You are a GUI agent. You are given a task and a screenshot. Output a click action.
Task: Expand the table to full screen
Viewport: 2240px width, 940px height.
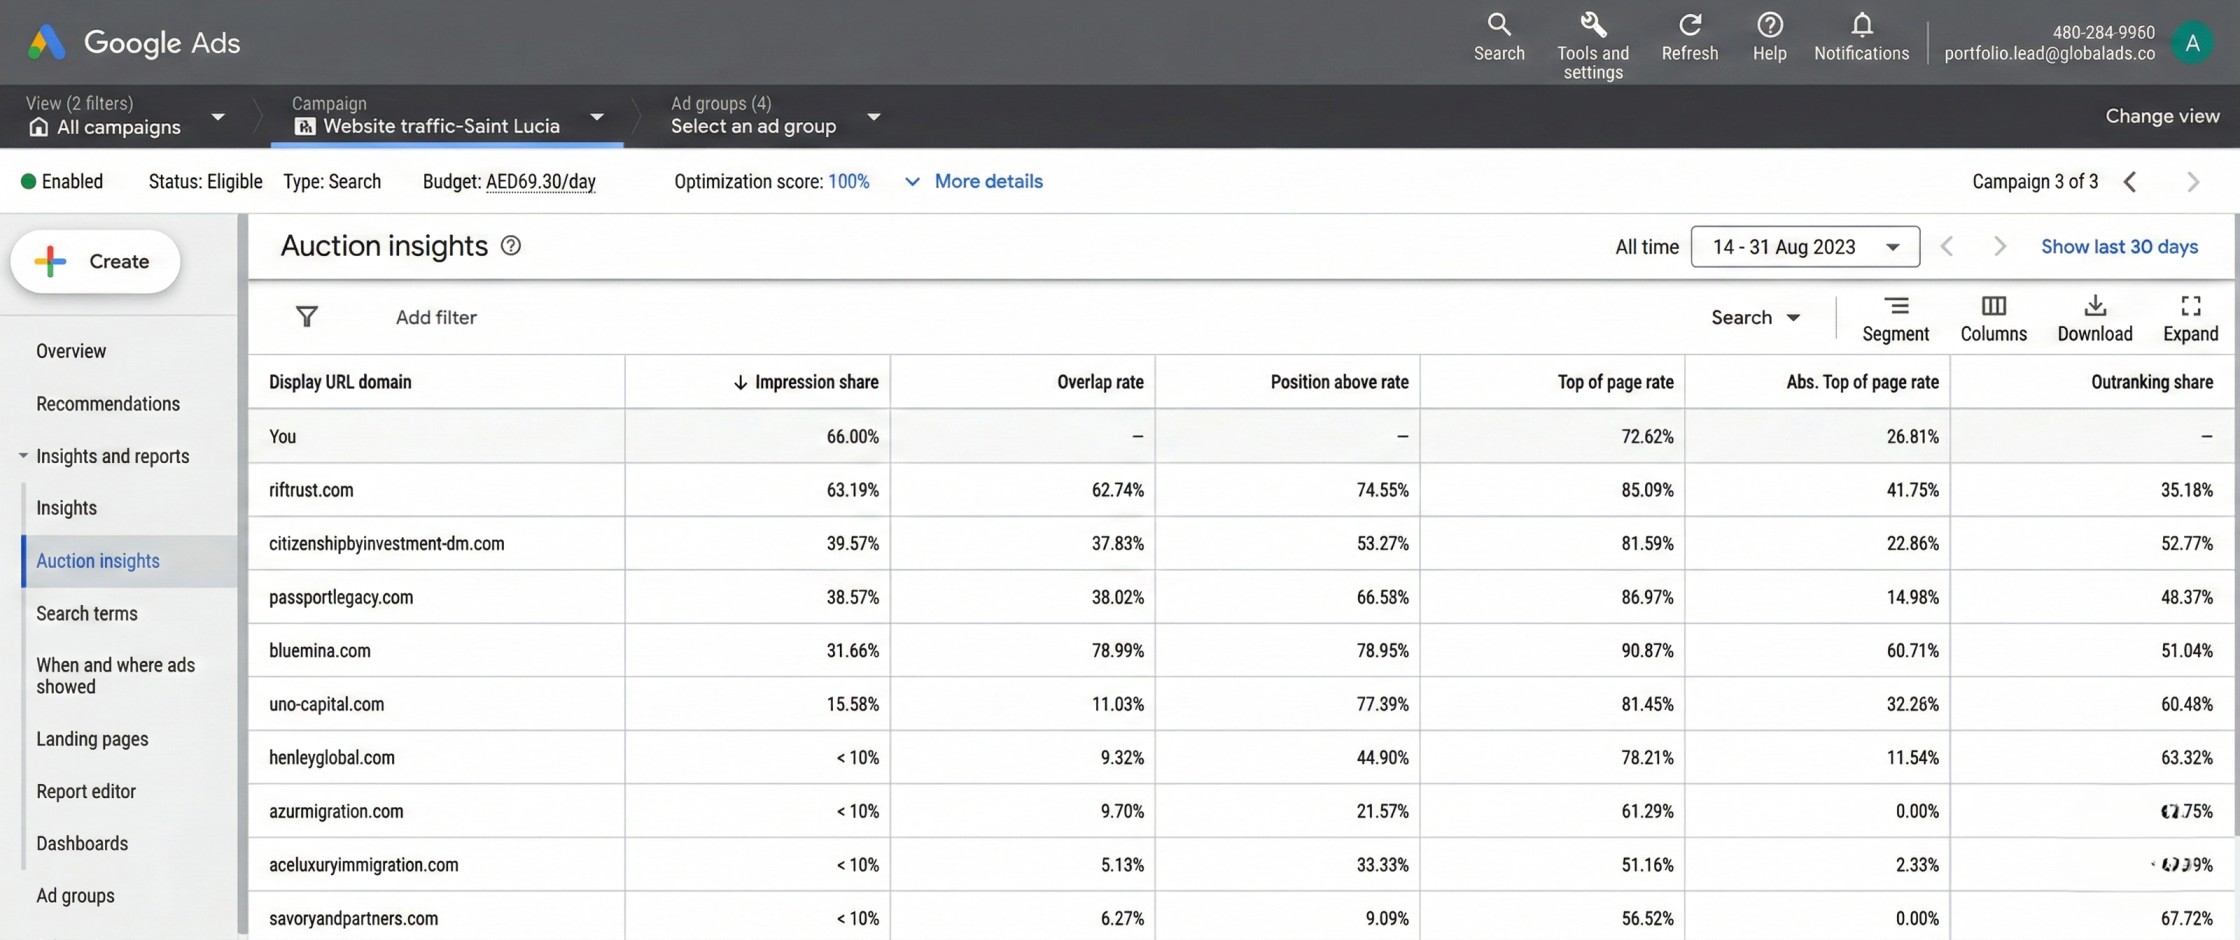click(x=2190, y=319)
